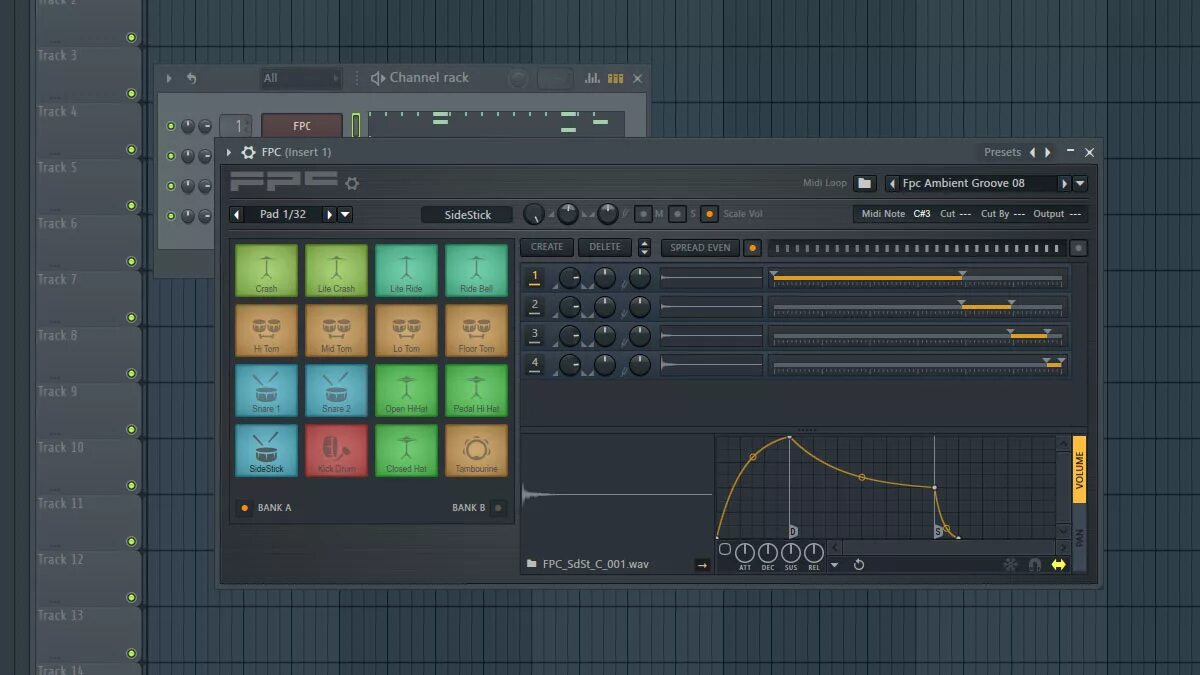This screenshot has height=675, width=1200.
Task: Trigger the Crash pad
Action: 266,270
